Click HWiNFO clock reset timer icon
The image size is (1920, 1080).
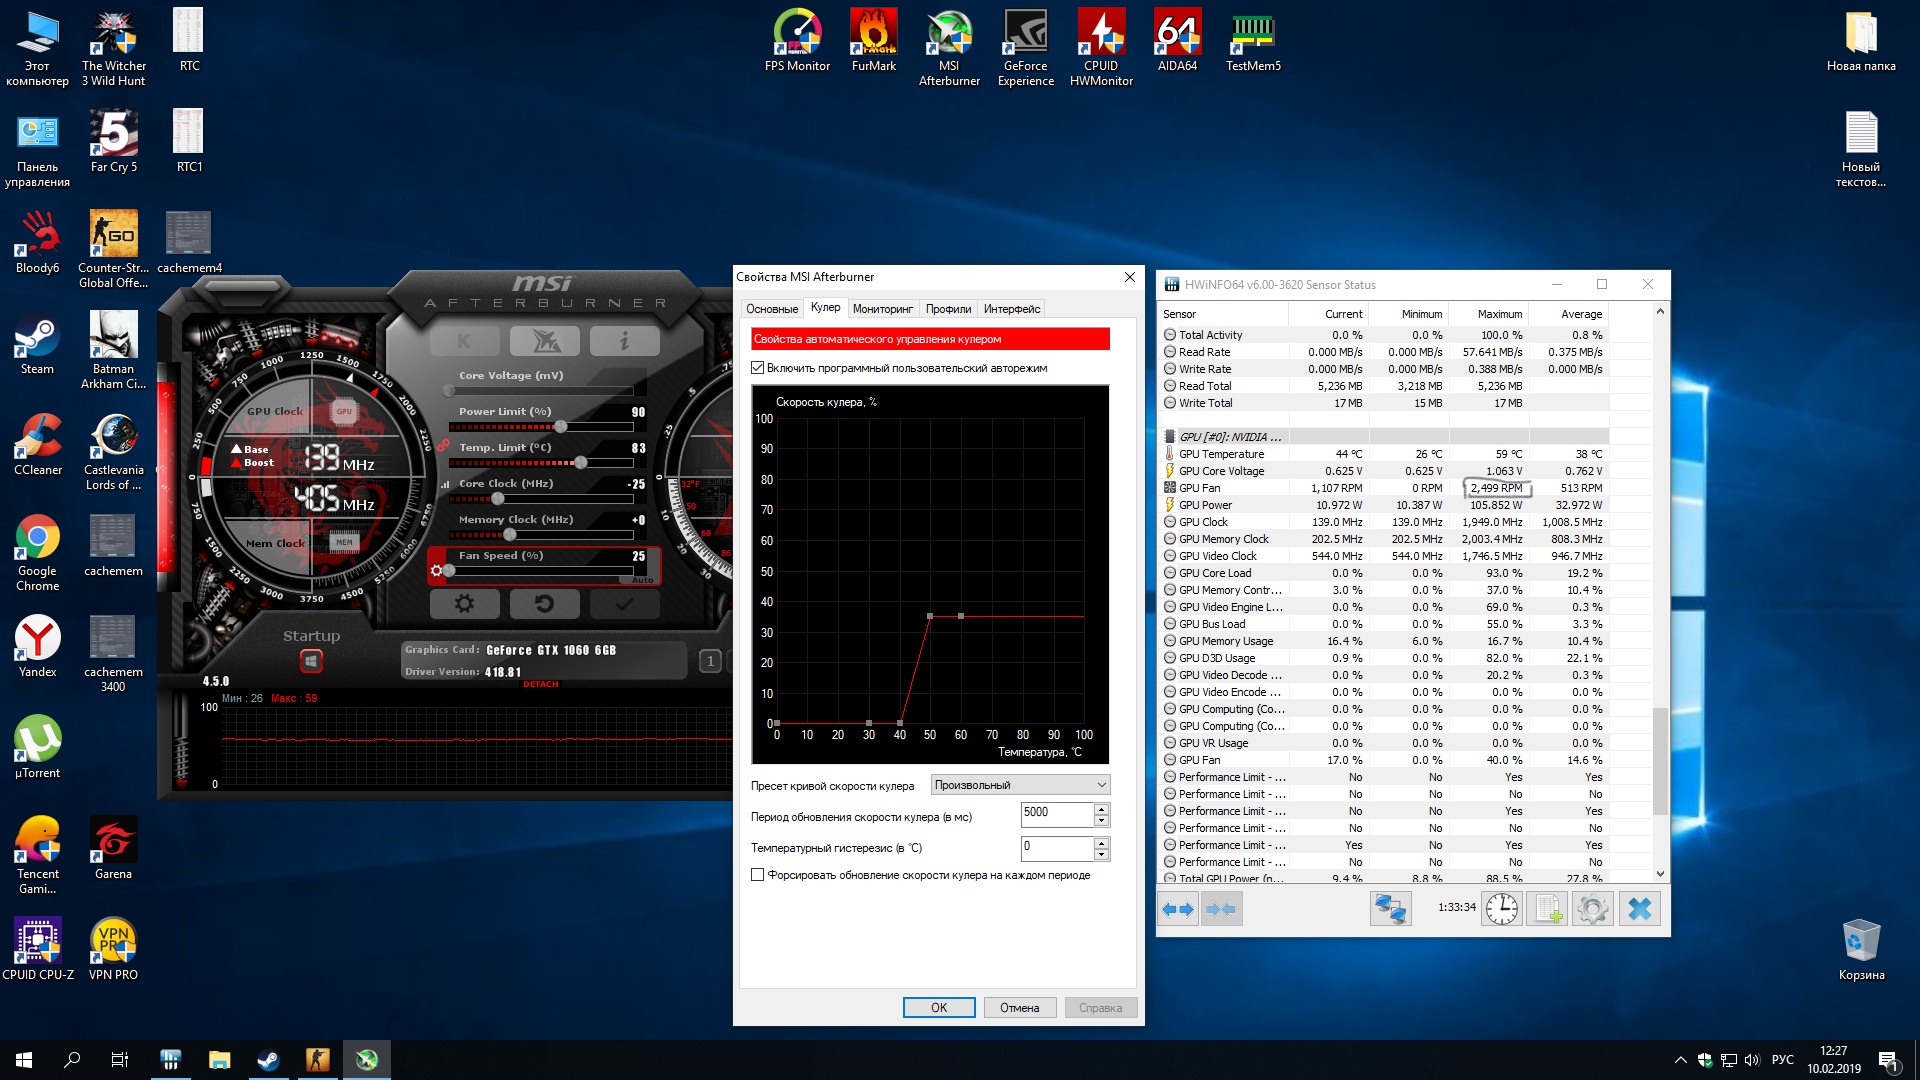(1501, 909)
